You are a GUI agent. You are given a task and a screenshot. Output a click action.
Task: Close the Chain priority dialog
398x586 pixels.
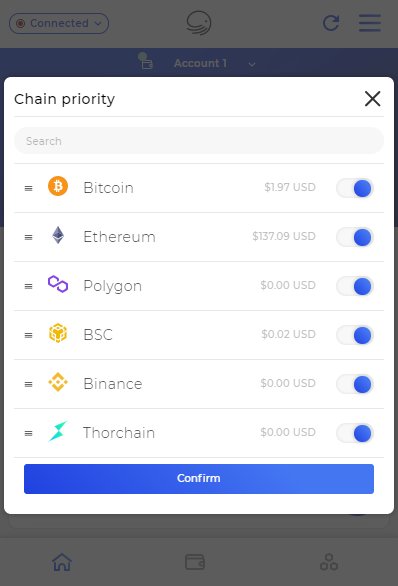372,99
